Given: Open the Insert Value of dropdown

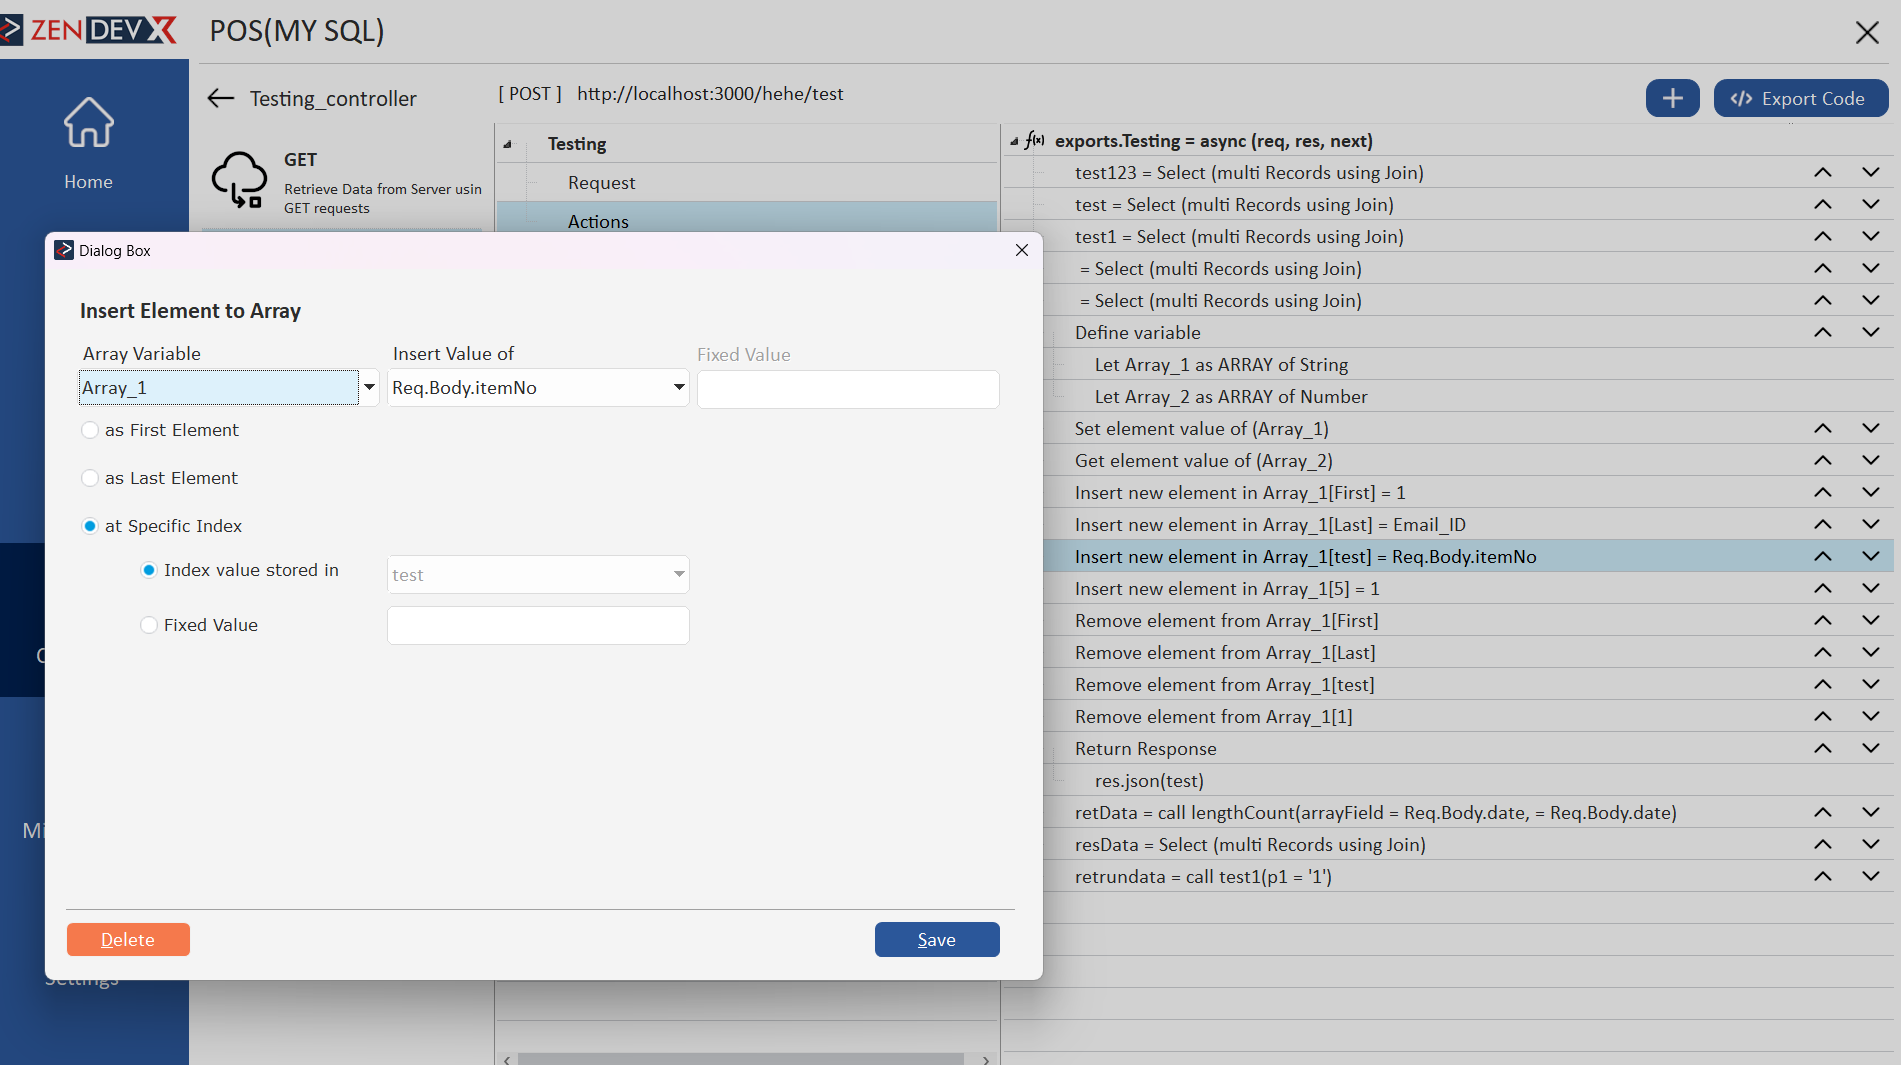Looking at the screenshot, I should (679, 388).
